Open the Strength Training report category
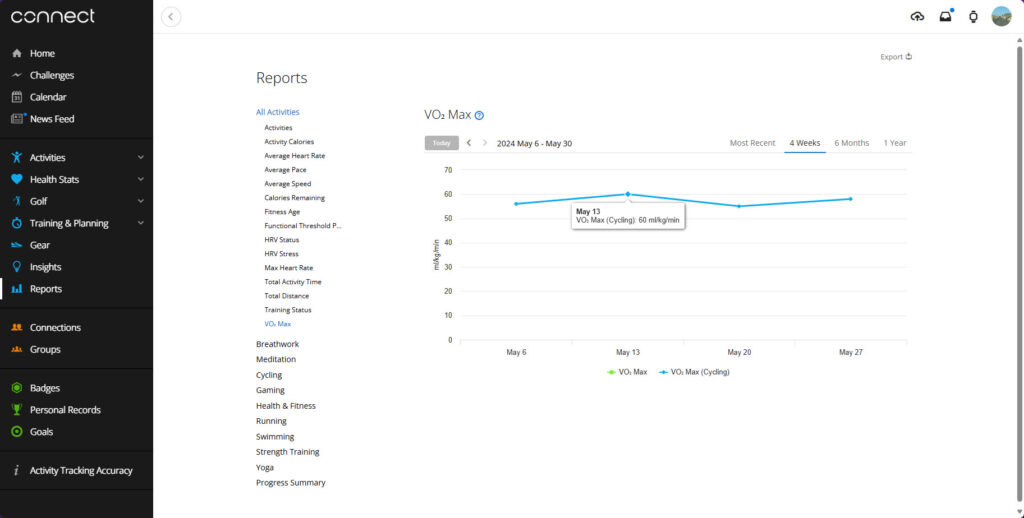The width and height of the screenshot is (1024, 518). click(x=287, y=452)
